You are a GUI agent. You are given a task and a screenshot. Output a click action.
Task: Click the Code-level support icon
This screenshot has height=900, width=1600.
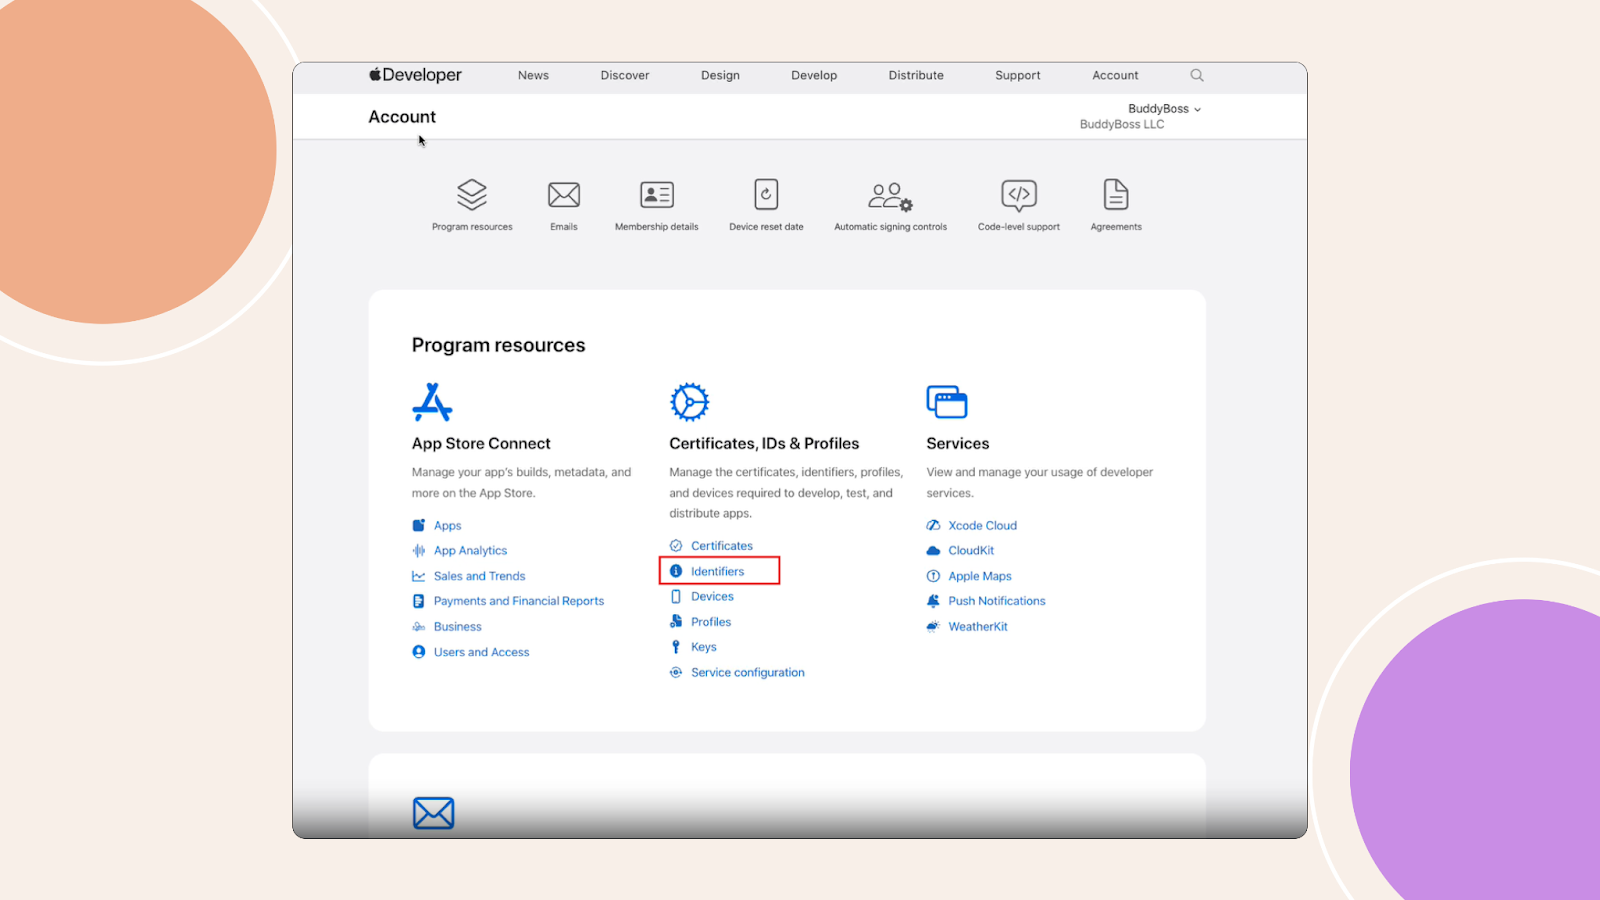click(1019, 195)
